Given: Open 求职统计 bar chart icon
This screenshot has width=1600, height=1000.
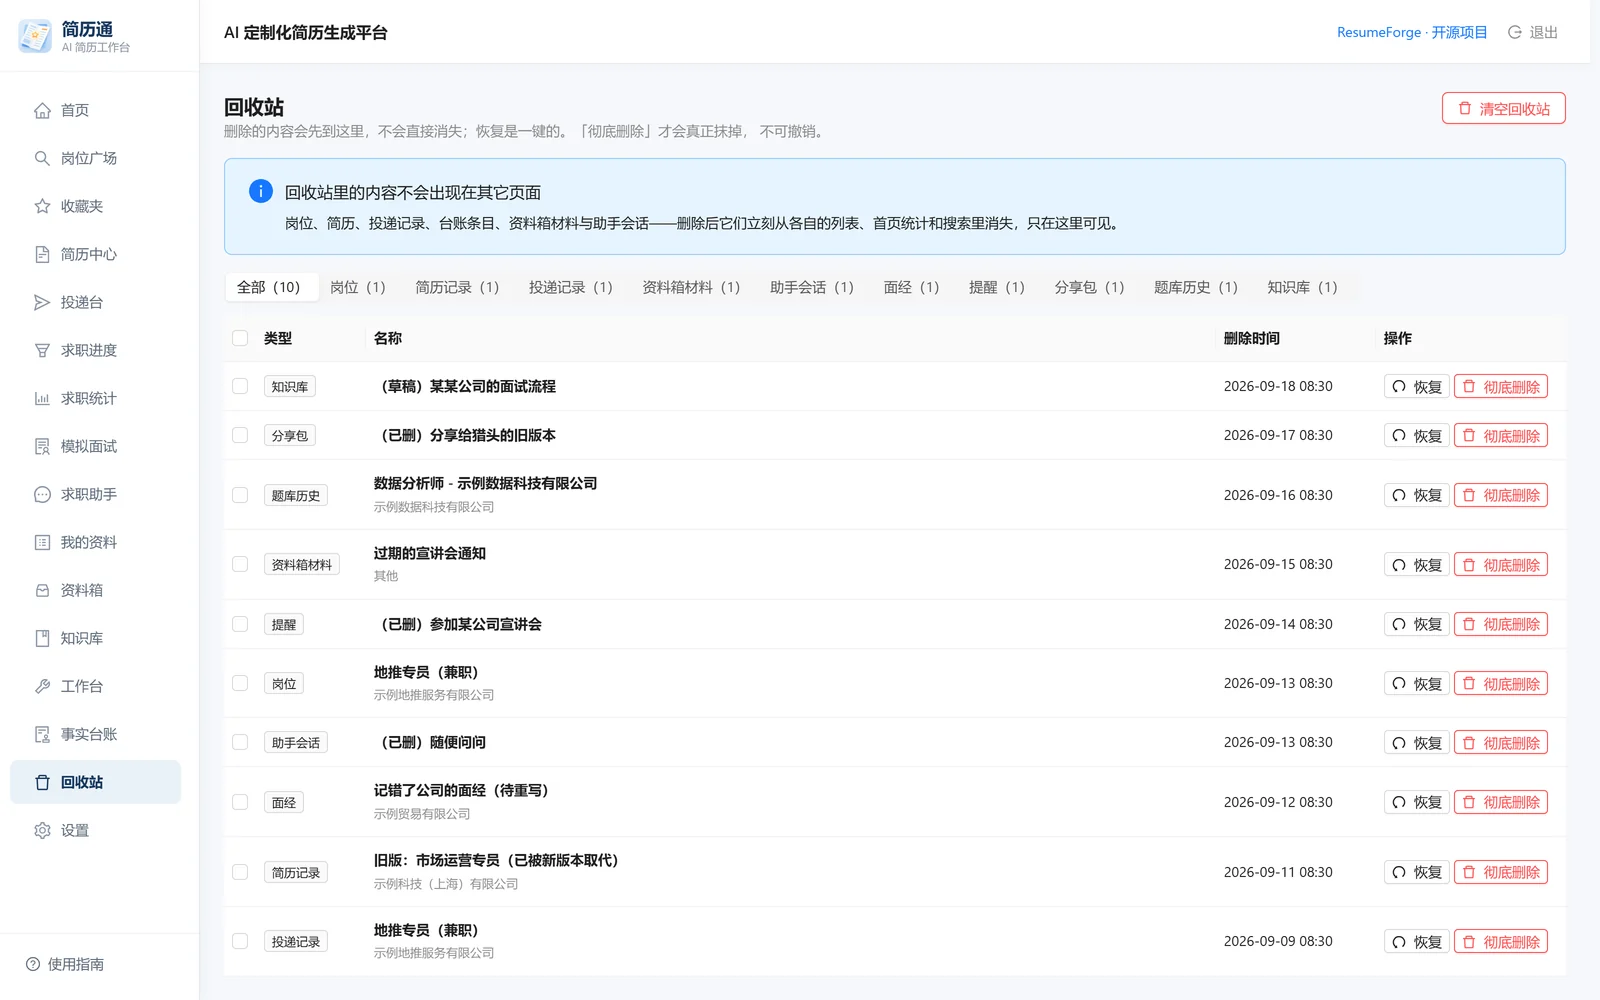Looking at the screenshot, I should click(x=42, y=398).
